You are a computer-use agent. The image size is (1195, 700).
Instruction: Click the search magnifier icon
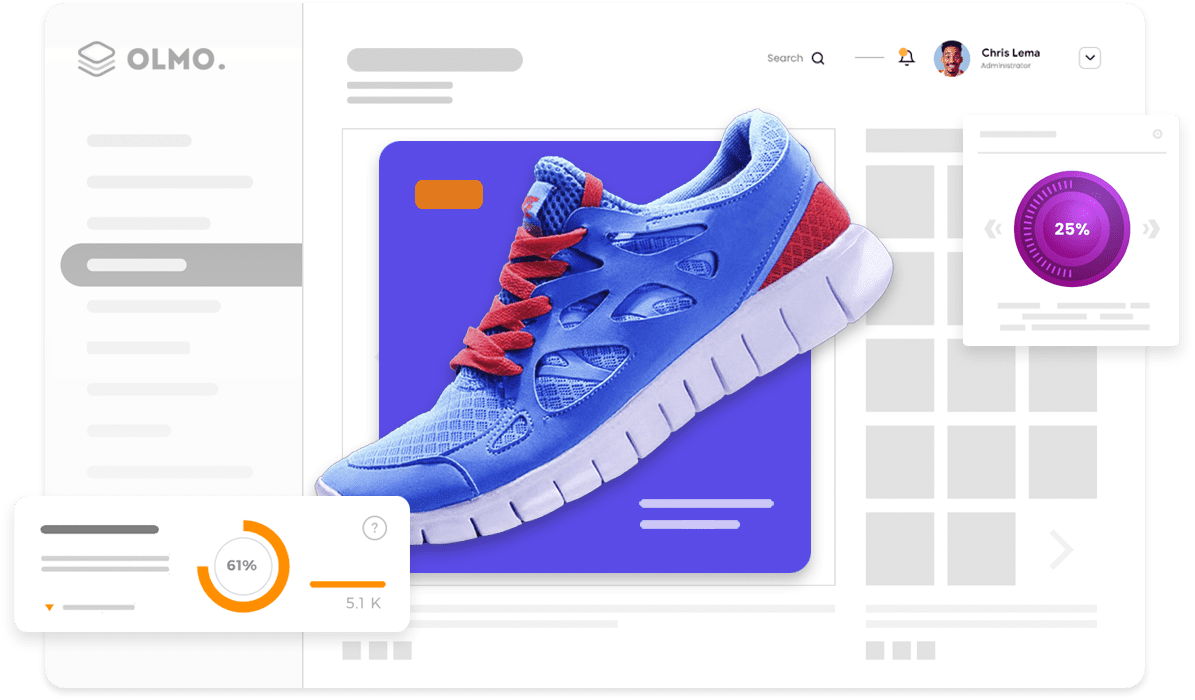coord(818,58)
